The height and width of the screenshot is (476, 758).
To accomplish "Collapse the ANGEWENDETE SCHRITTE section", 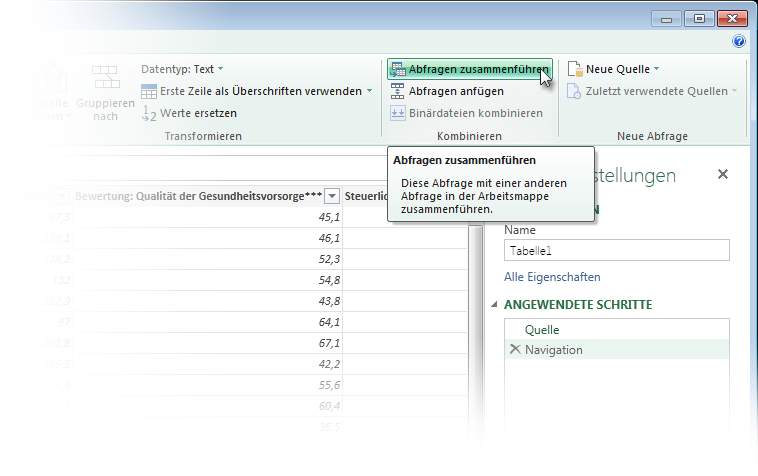I will [494, 304].
